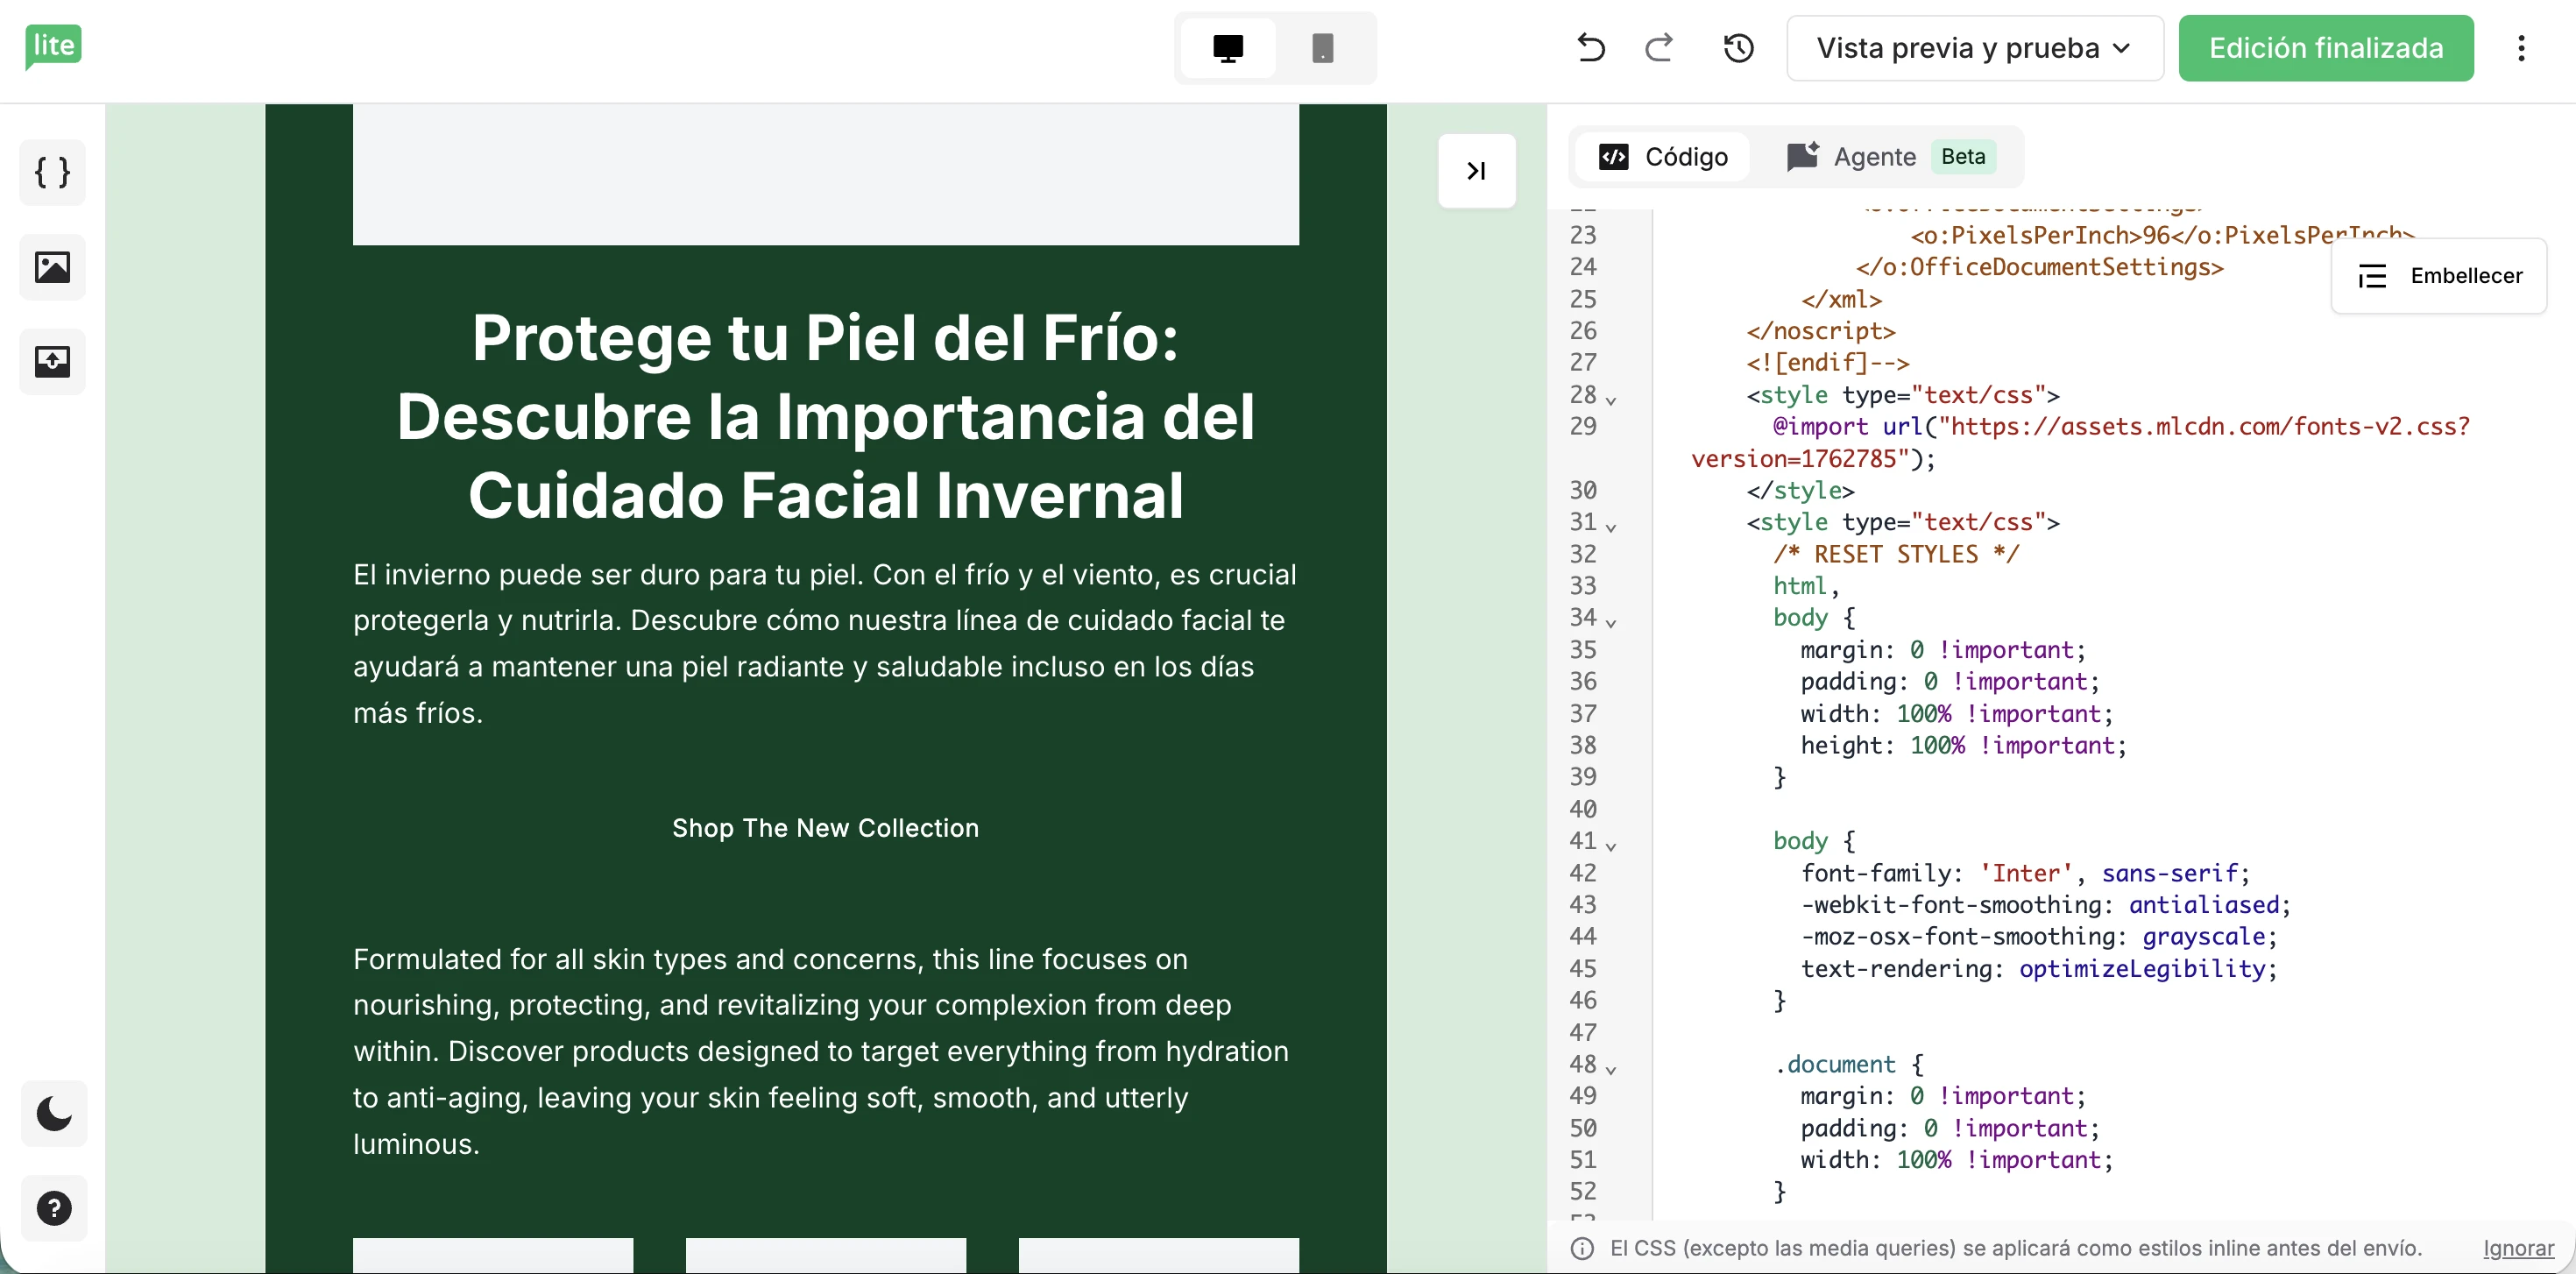Image resolution: width=2576 pixels, height=1274 pixels.
Task: Click line number 40 in gutter
Action: [1583, 809]
